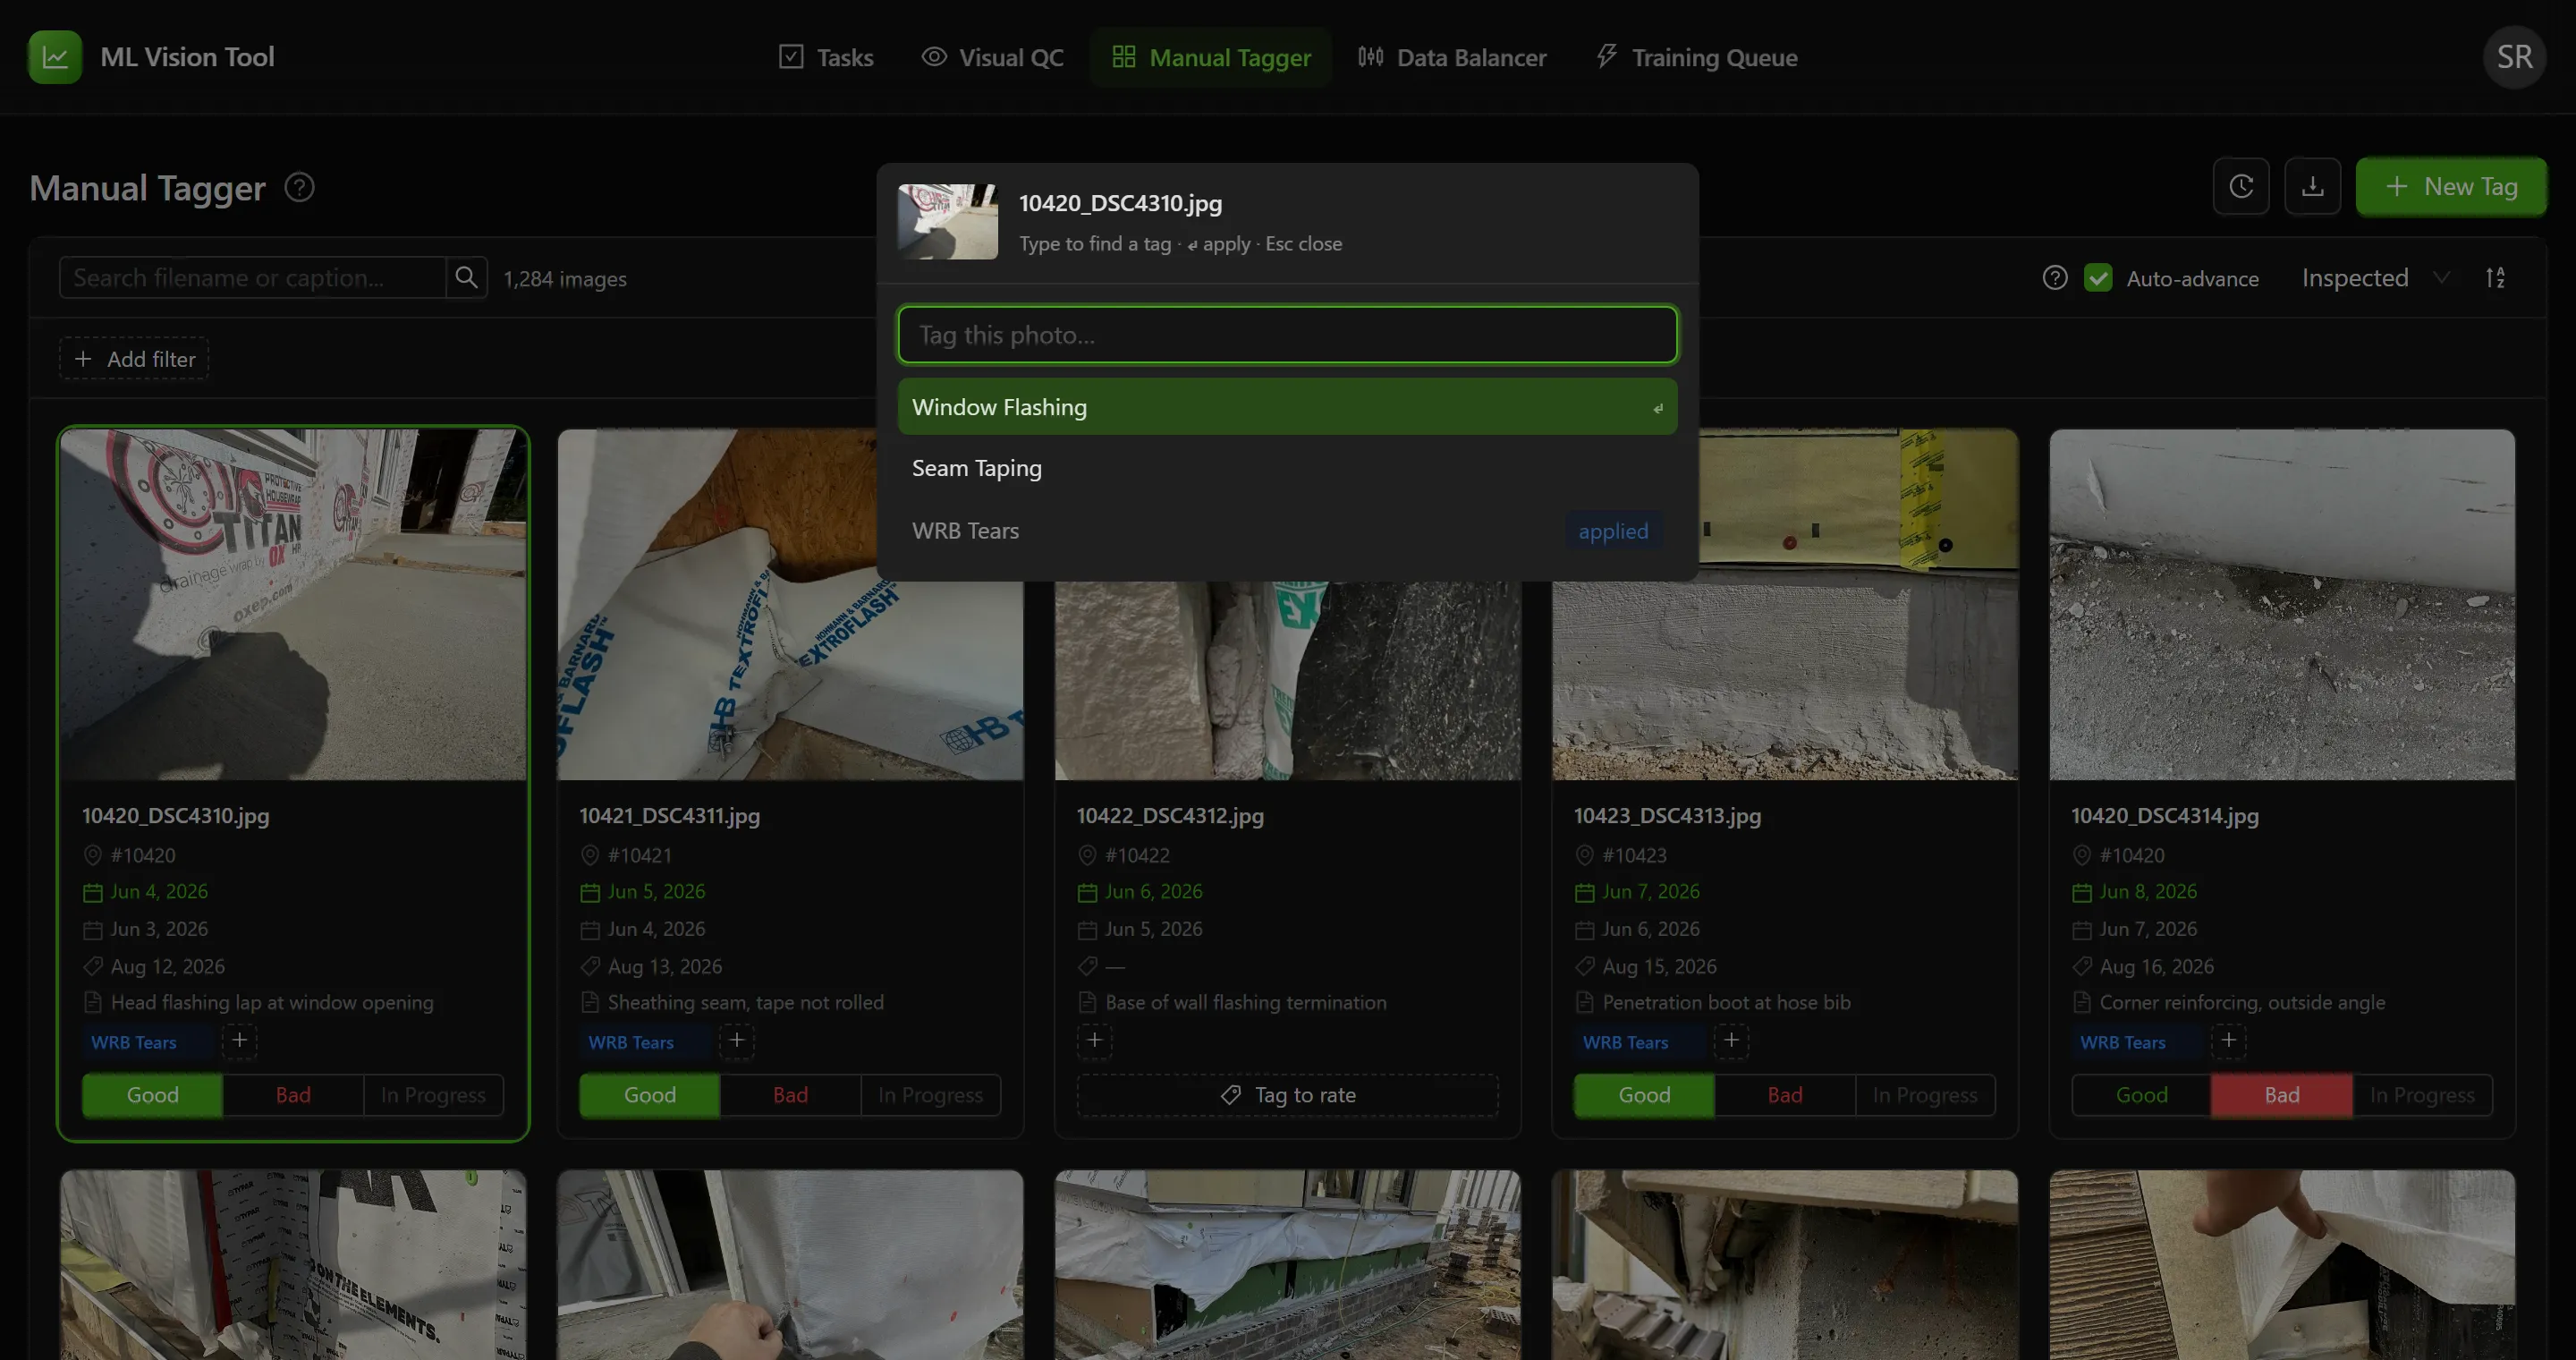2576x1360 pixels.
Task: Open the SR user avatar menu
Action: (x=2514, y=57)
